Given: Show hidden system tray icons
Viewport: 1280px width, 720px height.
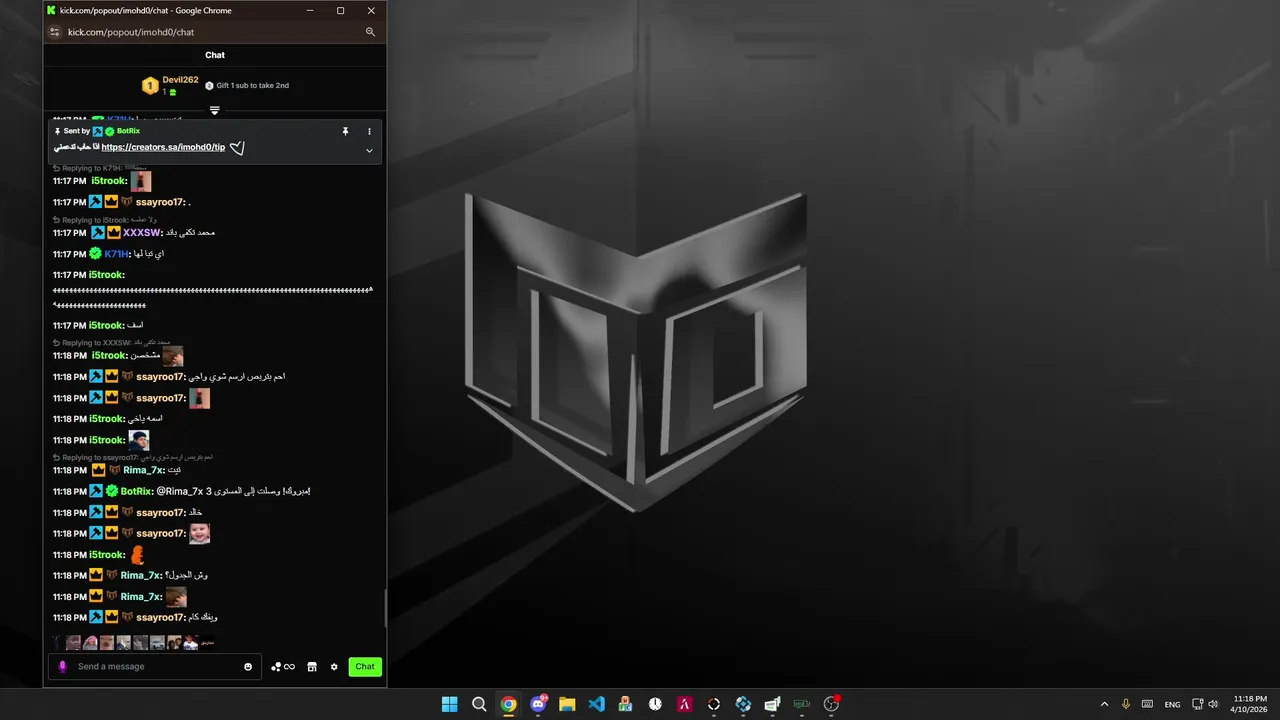Looking at the screenshot, I should point(1104,704).
